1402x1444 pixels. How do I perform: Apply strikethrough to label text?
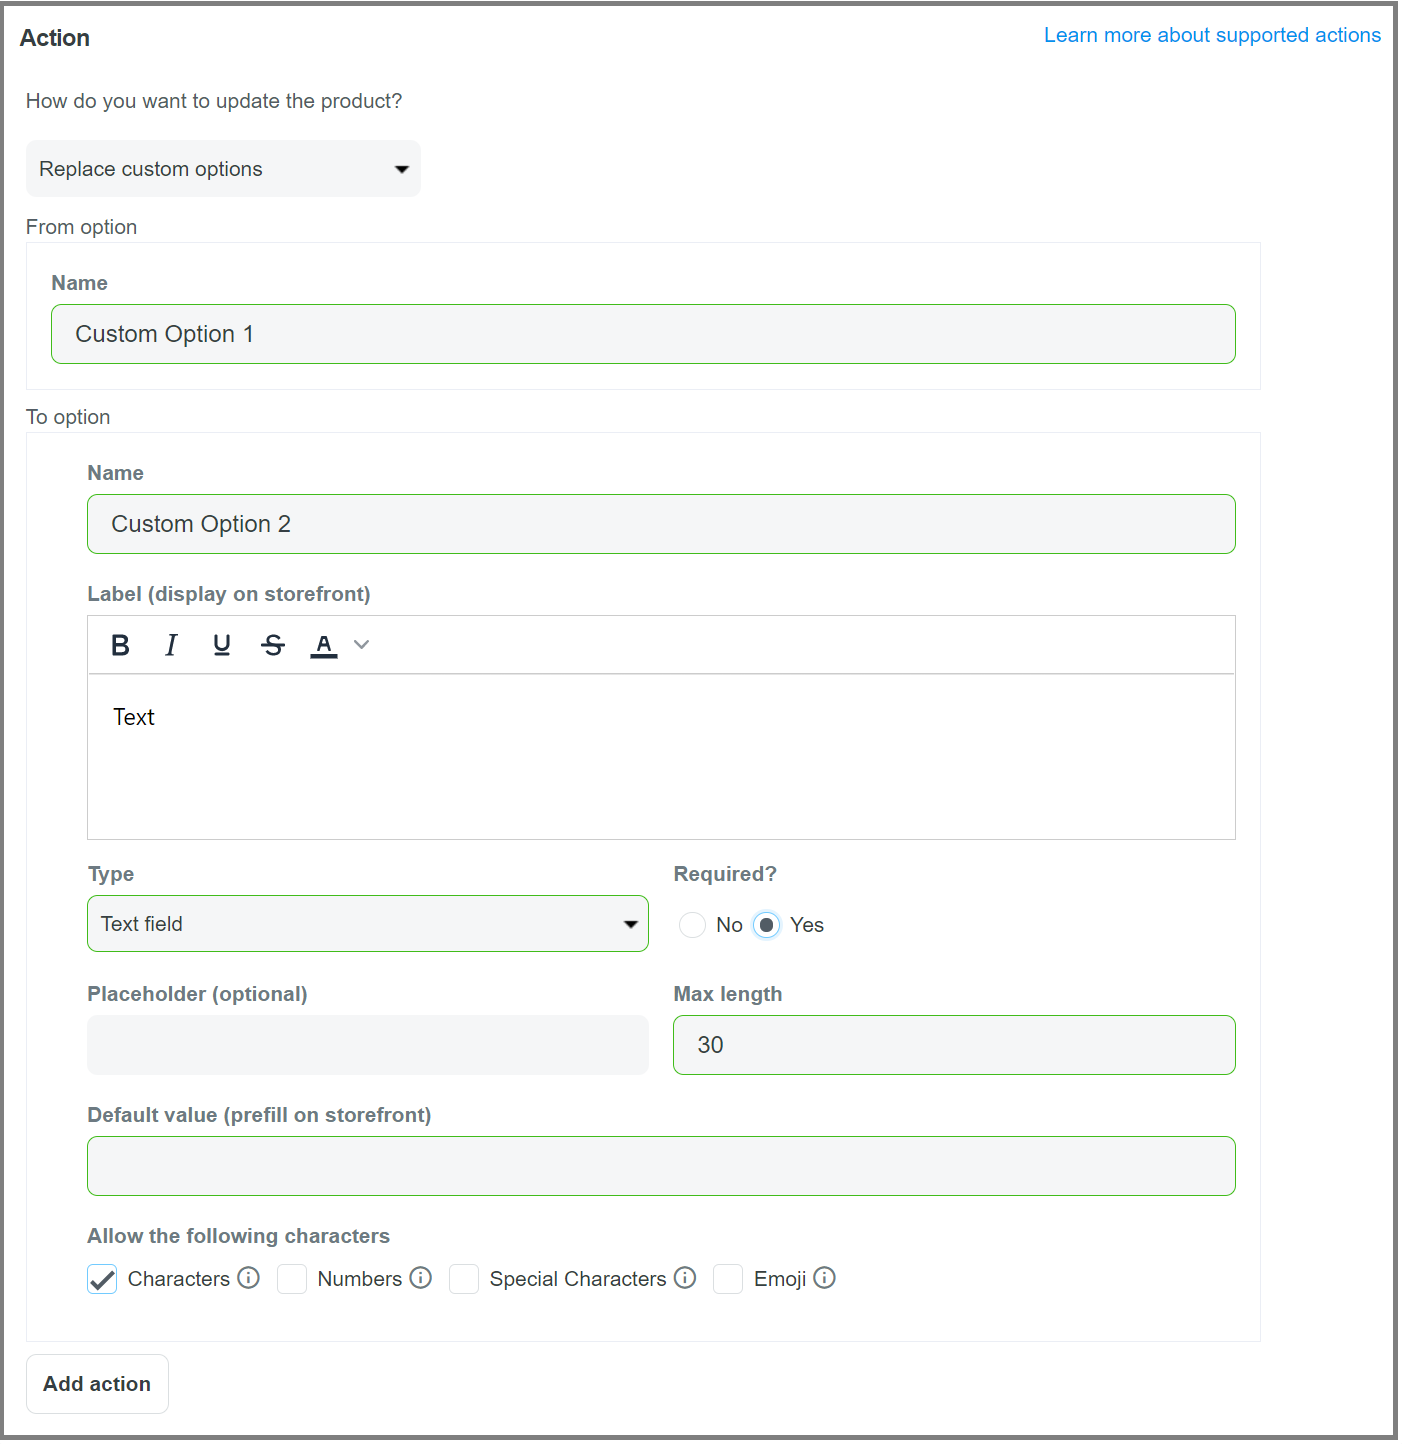tap(273, 646)
